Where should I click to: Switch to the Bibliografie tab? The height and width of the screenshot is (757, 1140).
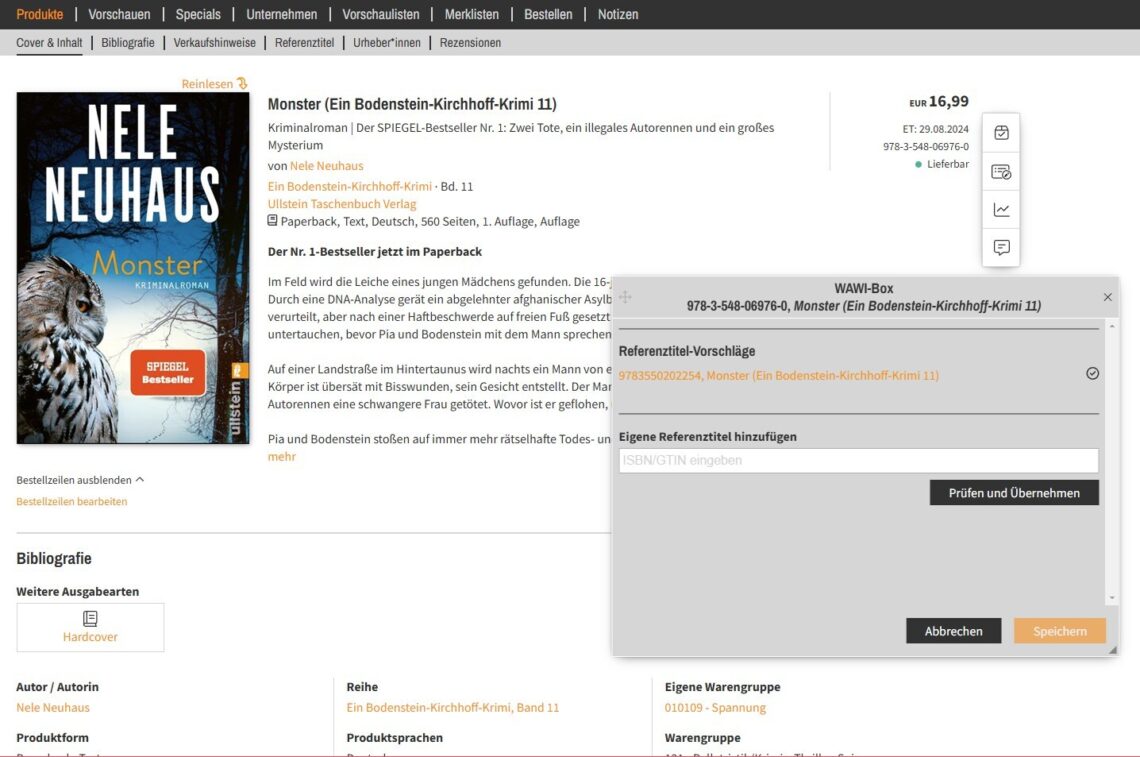coord(128,43)
